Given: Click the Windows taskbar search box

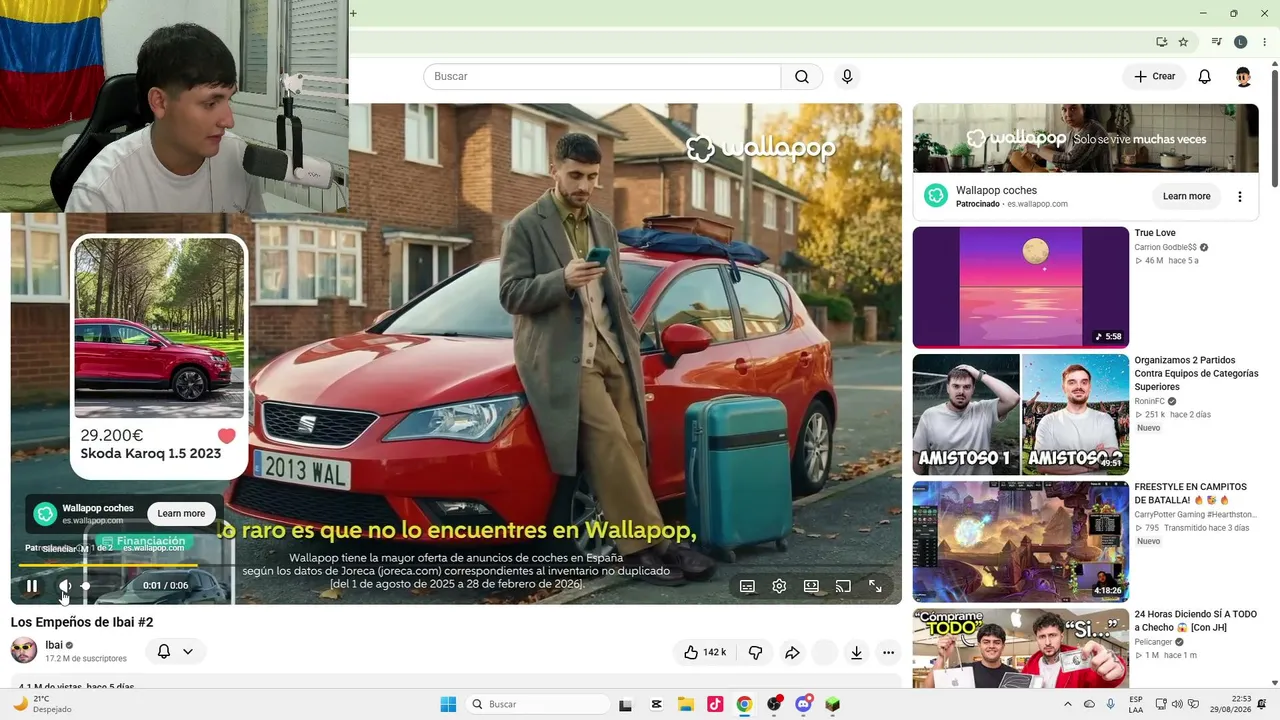Looking at the screenshot, I should point(538,704).
